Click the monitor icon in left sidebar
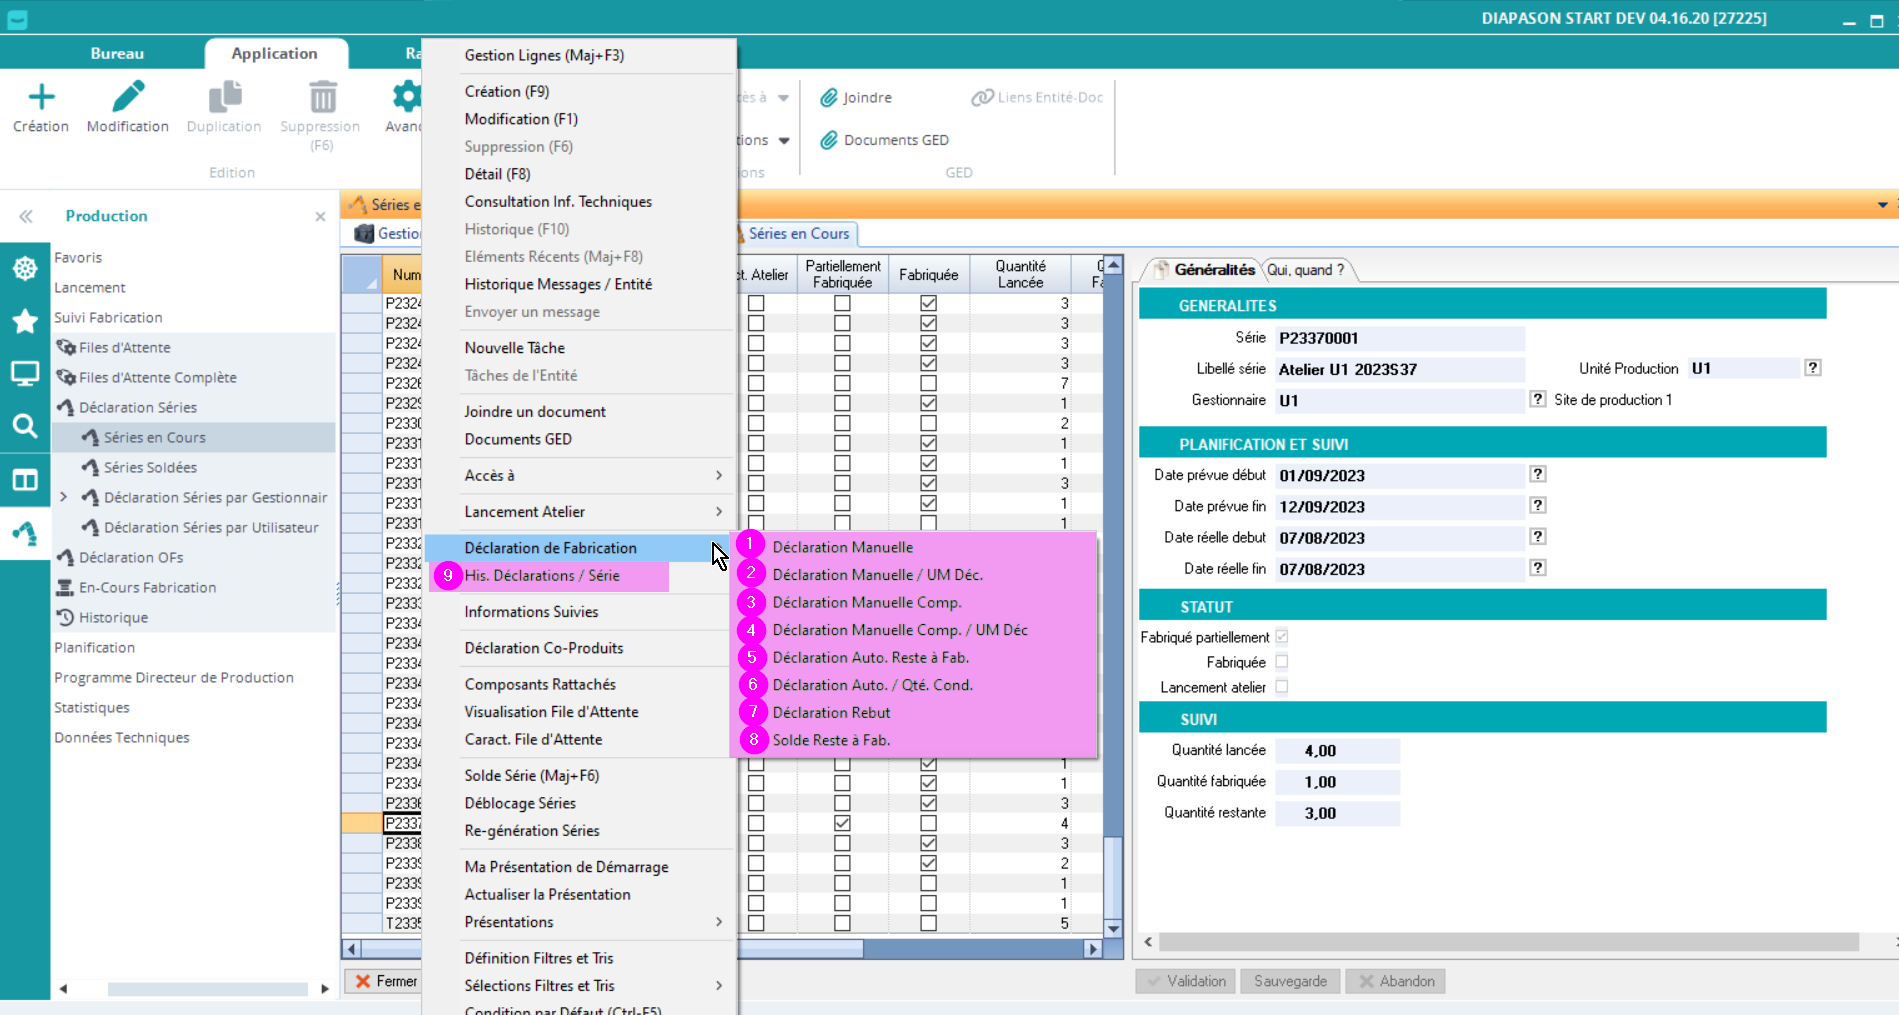This screenshot has width=1899, height=1015. (25, 374)
